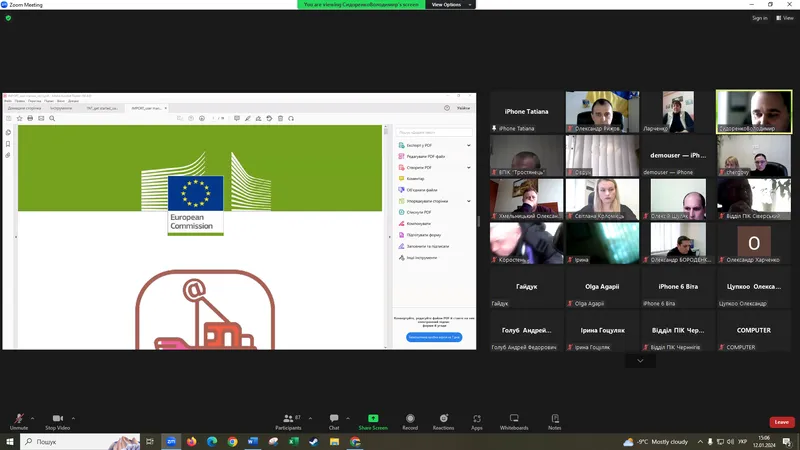Show next page of gallery participants
Viewport: 800px width, 450px height.
click(x=640, y=361)
